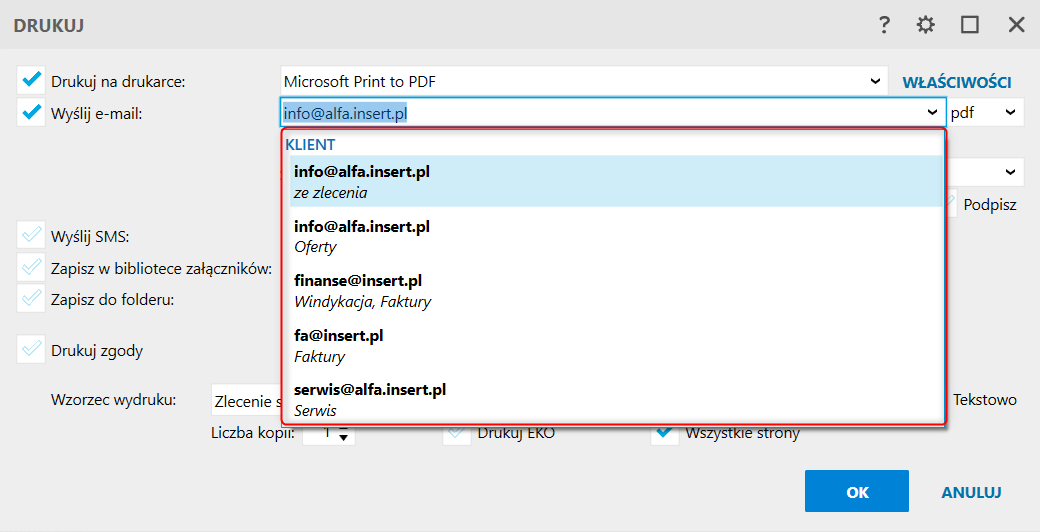Screen dimensions: 1040x532
Task: Select info@alfa.insert.pl ze zlecenia entry
Action: click(x=616, y=182)
